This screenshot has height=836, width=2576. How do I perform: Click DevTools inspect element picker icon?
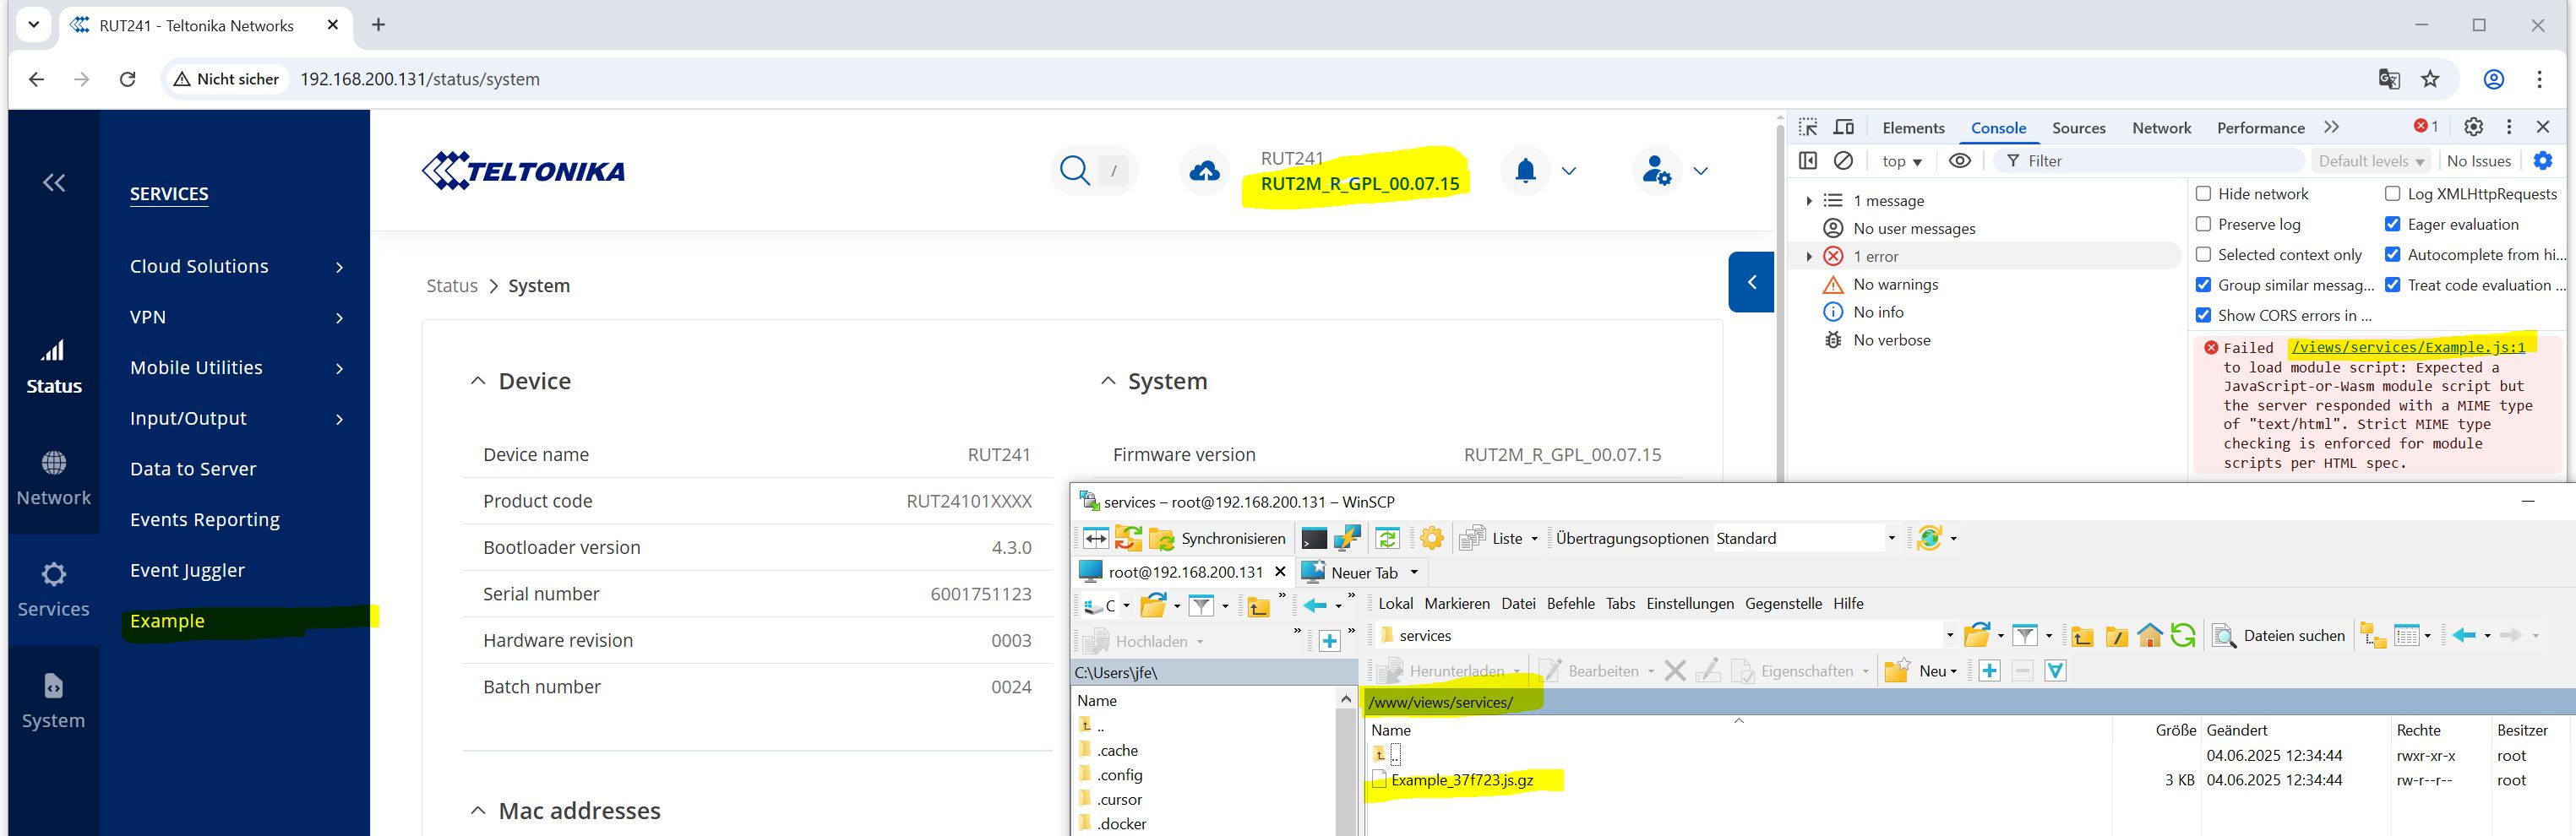(1808, 127)
